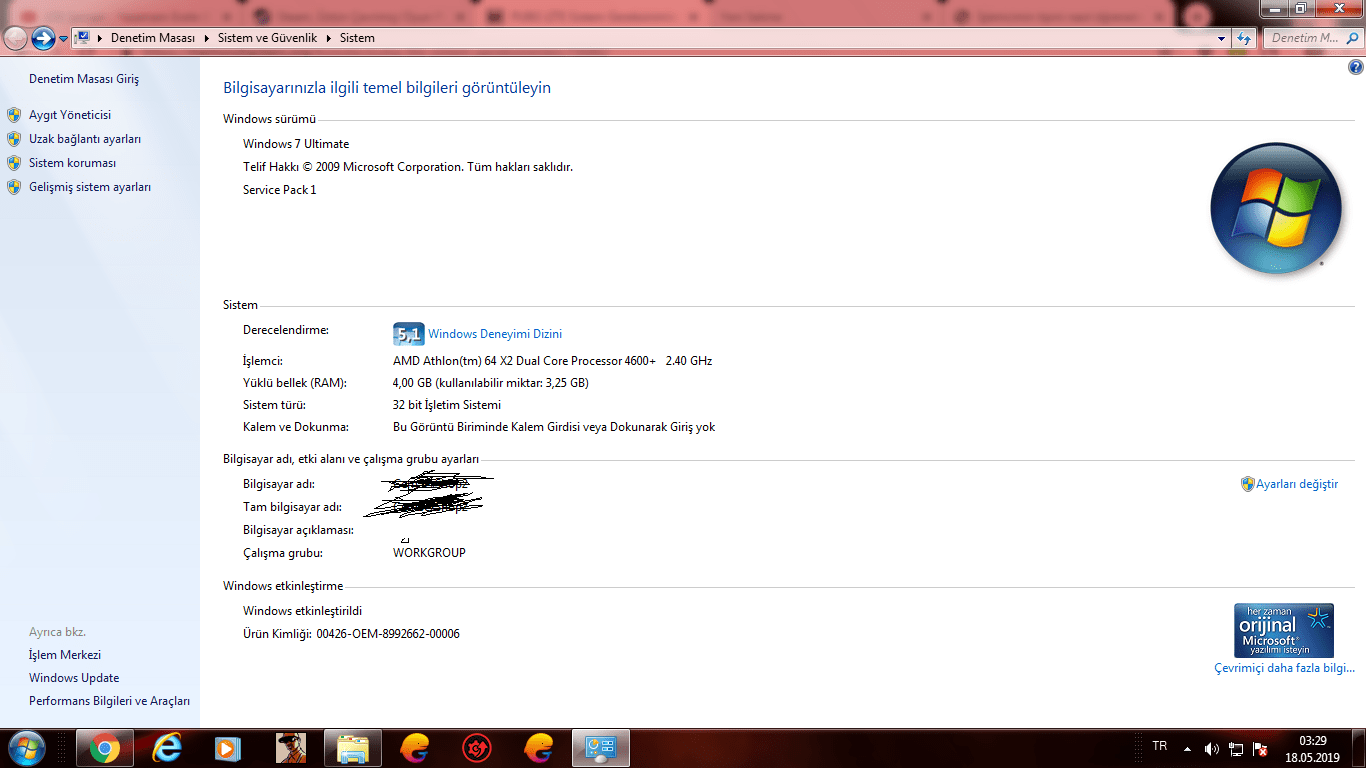
Task: Refresh the page with the address bar button
Action: pos(1244,39)
